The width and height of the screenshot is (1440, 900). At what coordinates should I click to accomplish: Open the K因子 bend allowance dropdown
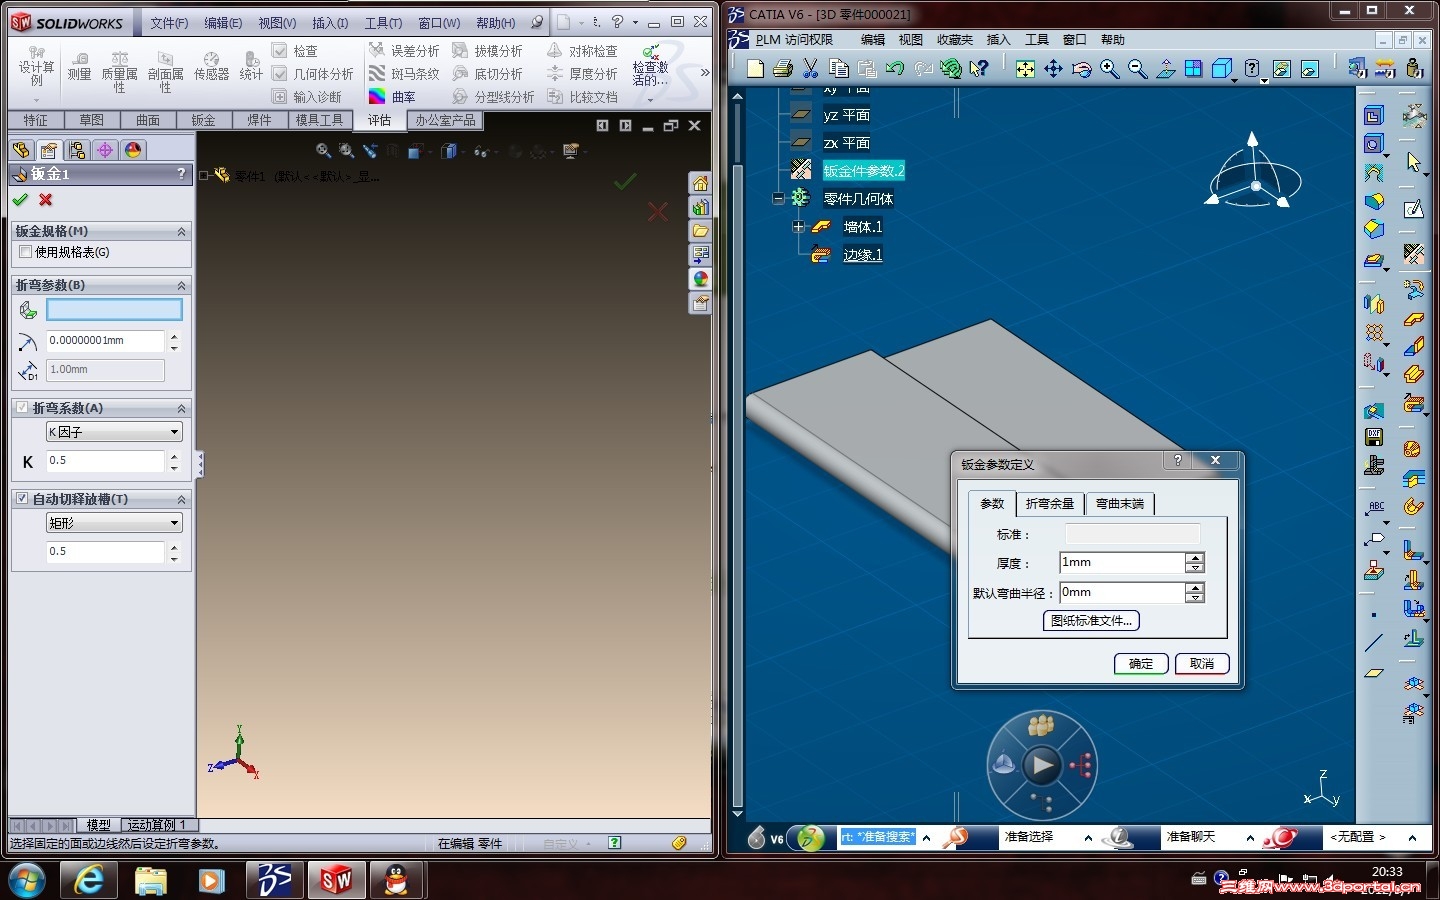coord(114,432)
